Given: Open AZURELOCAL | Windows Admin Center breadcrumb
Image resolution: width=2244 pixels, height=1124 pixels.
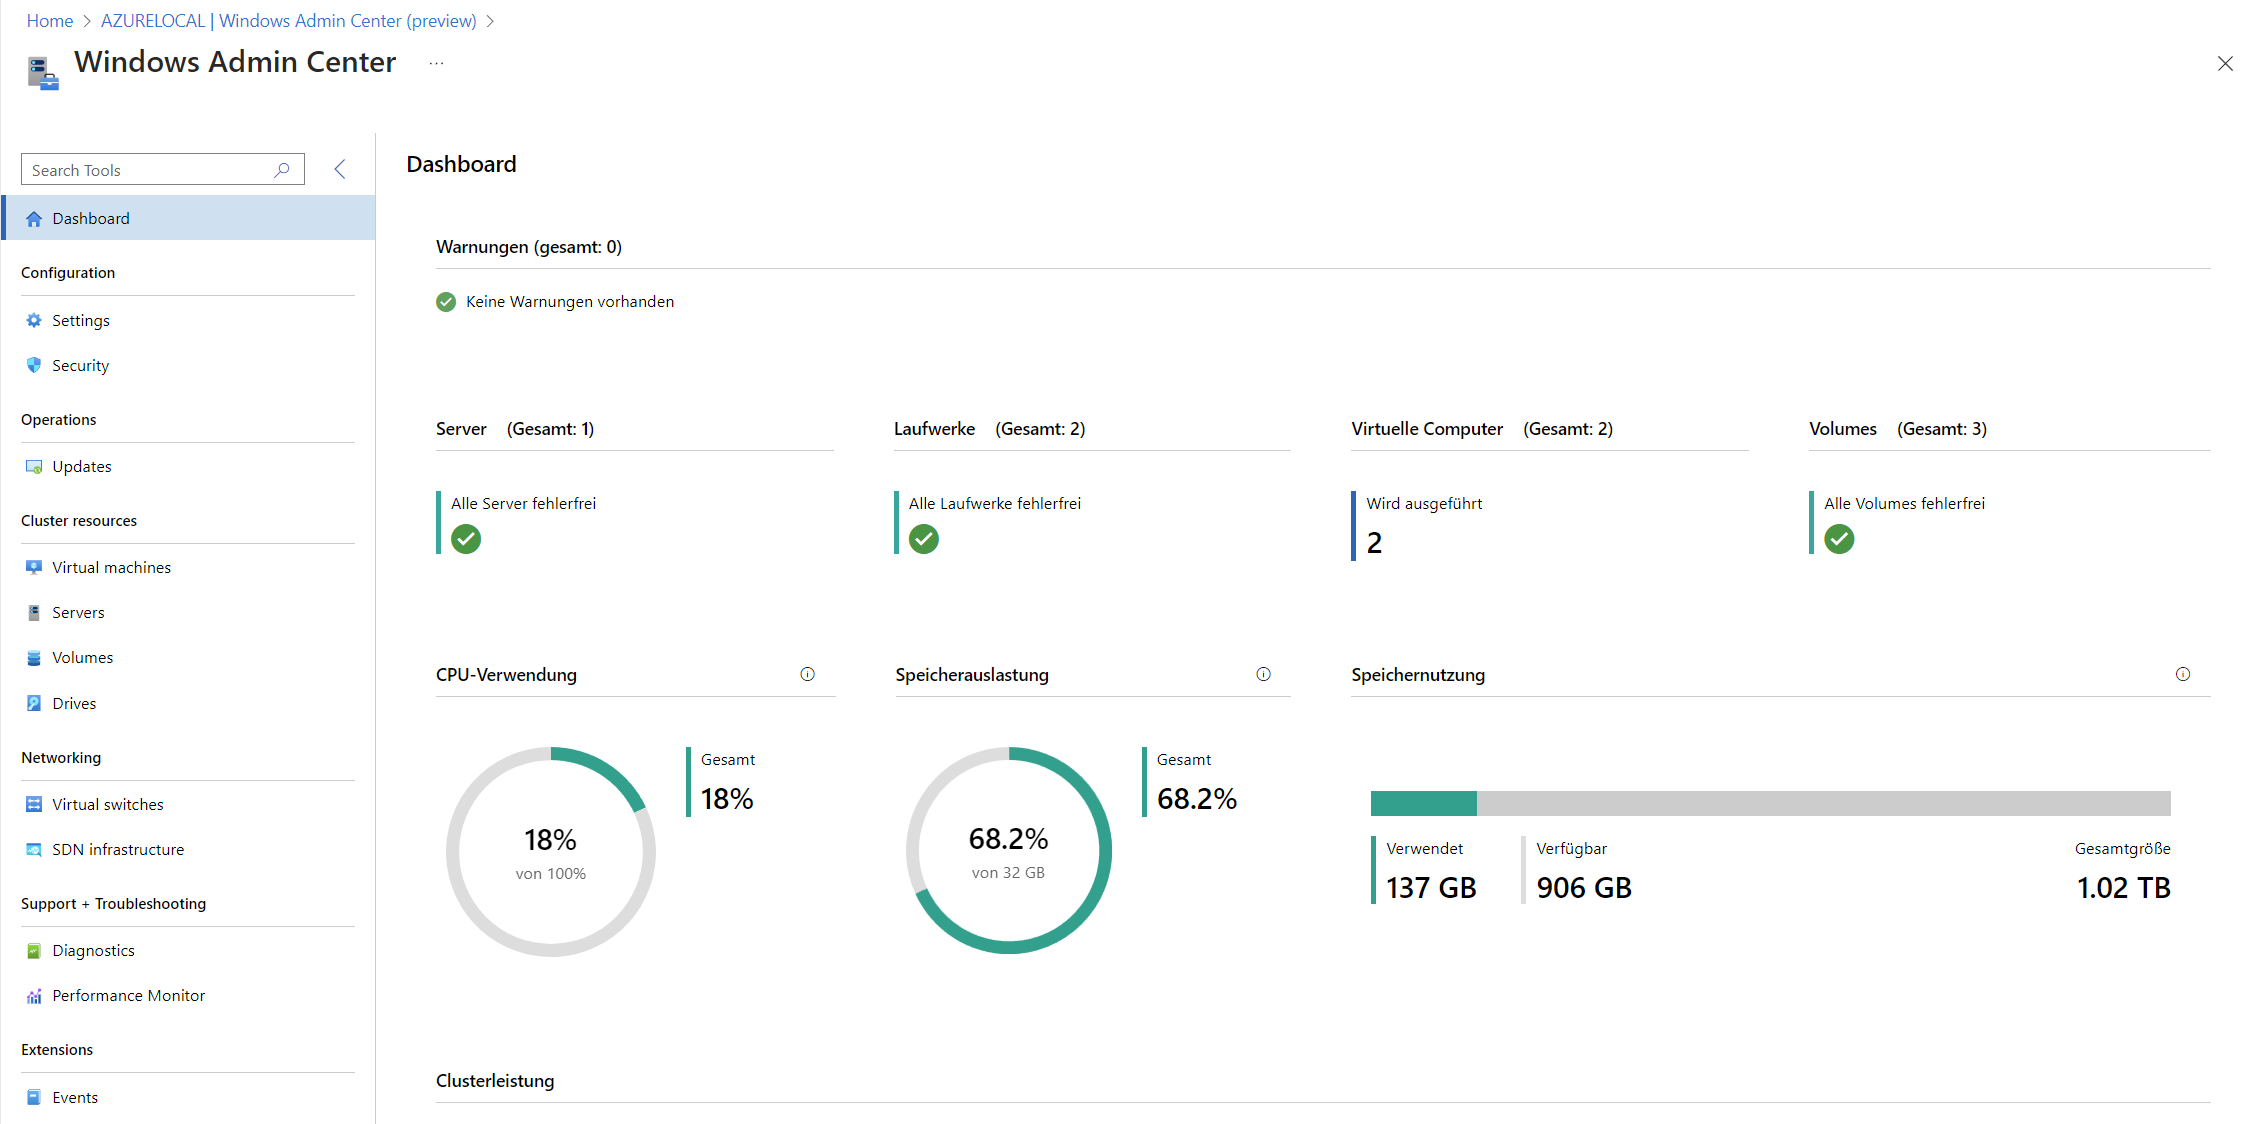Looking at the screenshot, I should [x=288, y=21].
